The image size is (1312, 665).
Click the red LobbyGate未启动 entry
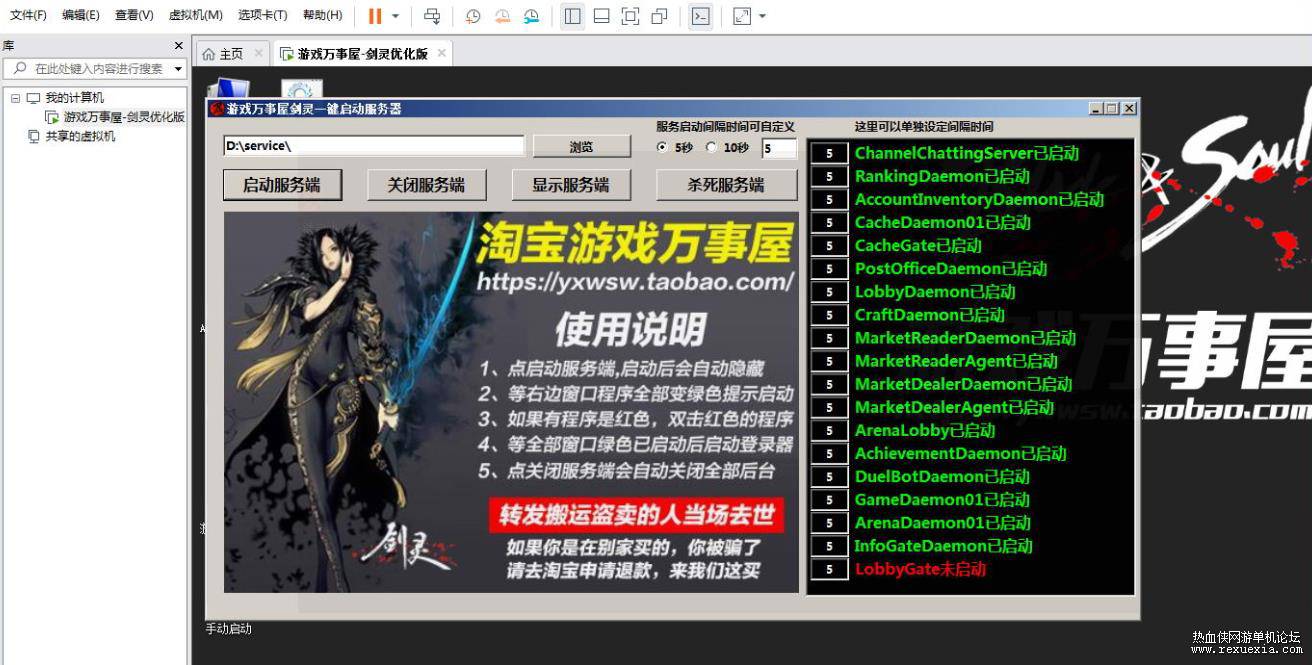[x=920, y=569]
